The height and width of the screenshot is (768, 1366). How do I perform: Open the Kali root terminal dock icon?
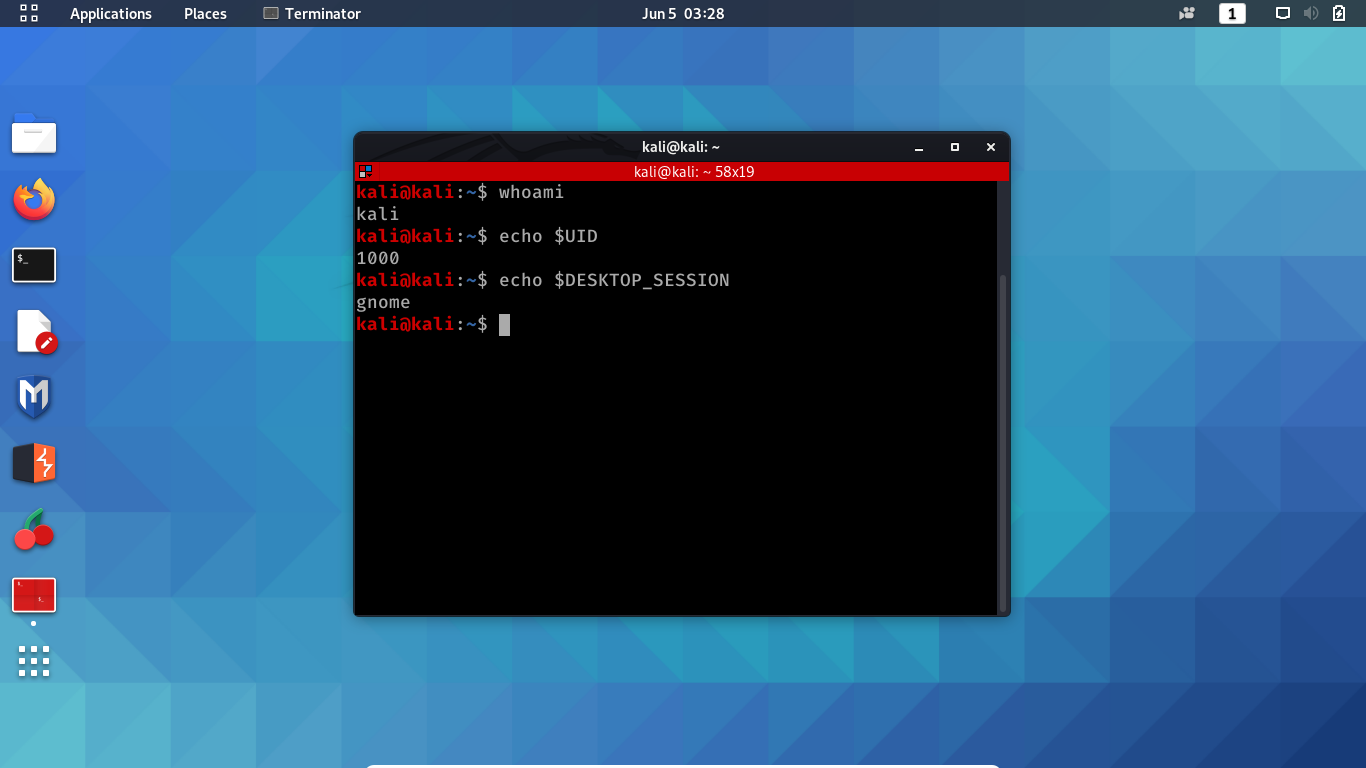pyautogui.click(x=33, y=595)
